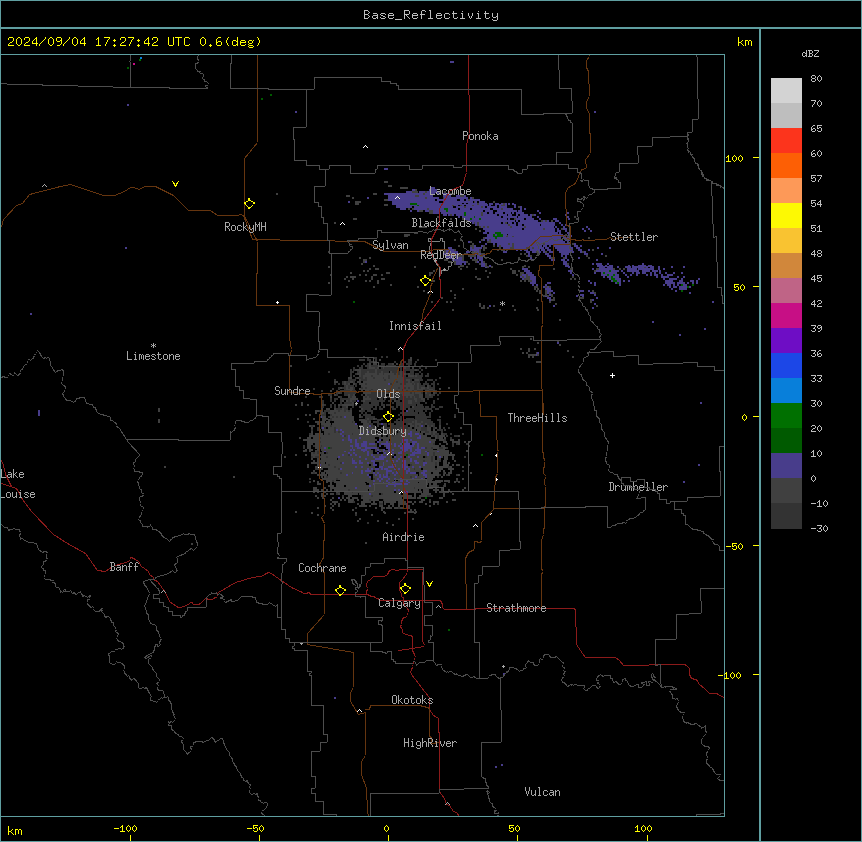Select the royal blue 33-36 dBZ legend swatch
The height and width of the screenshot is (842, 862).
tap(786, 365)
